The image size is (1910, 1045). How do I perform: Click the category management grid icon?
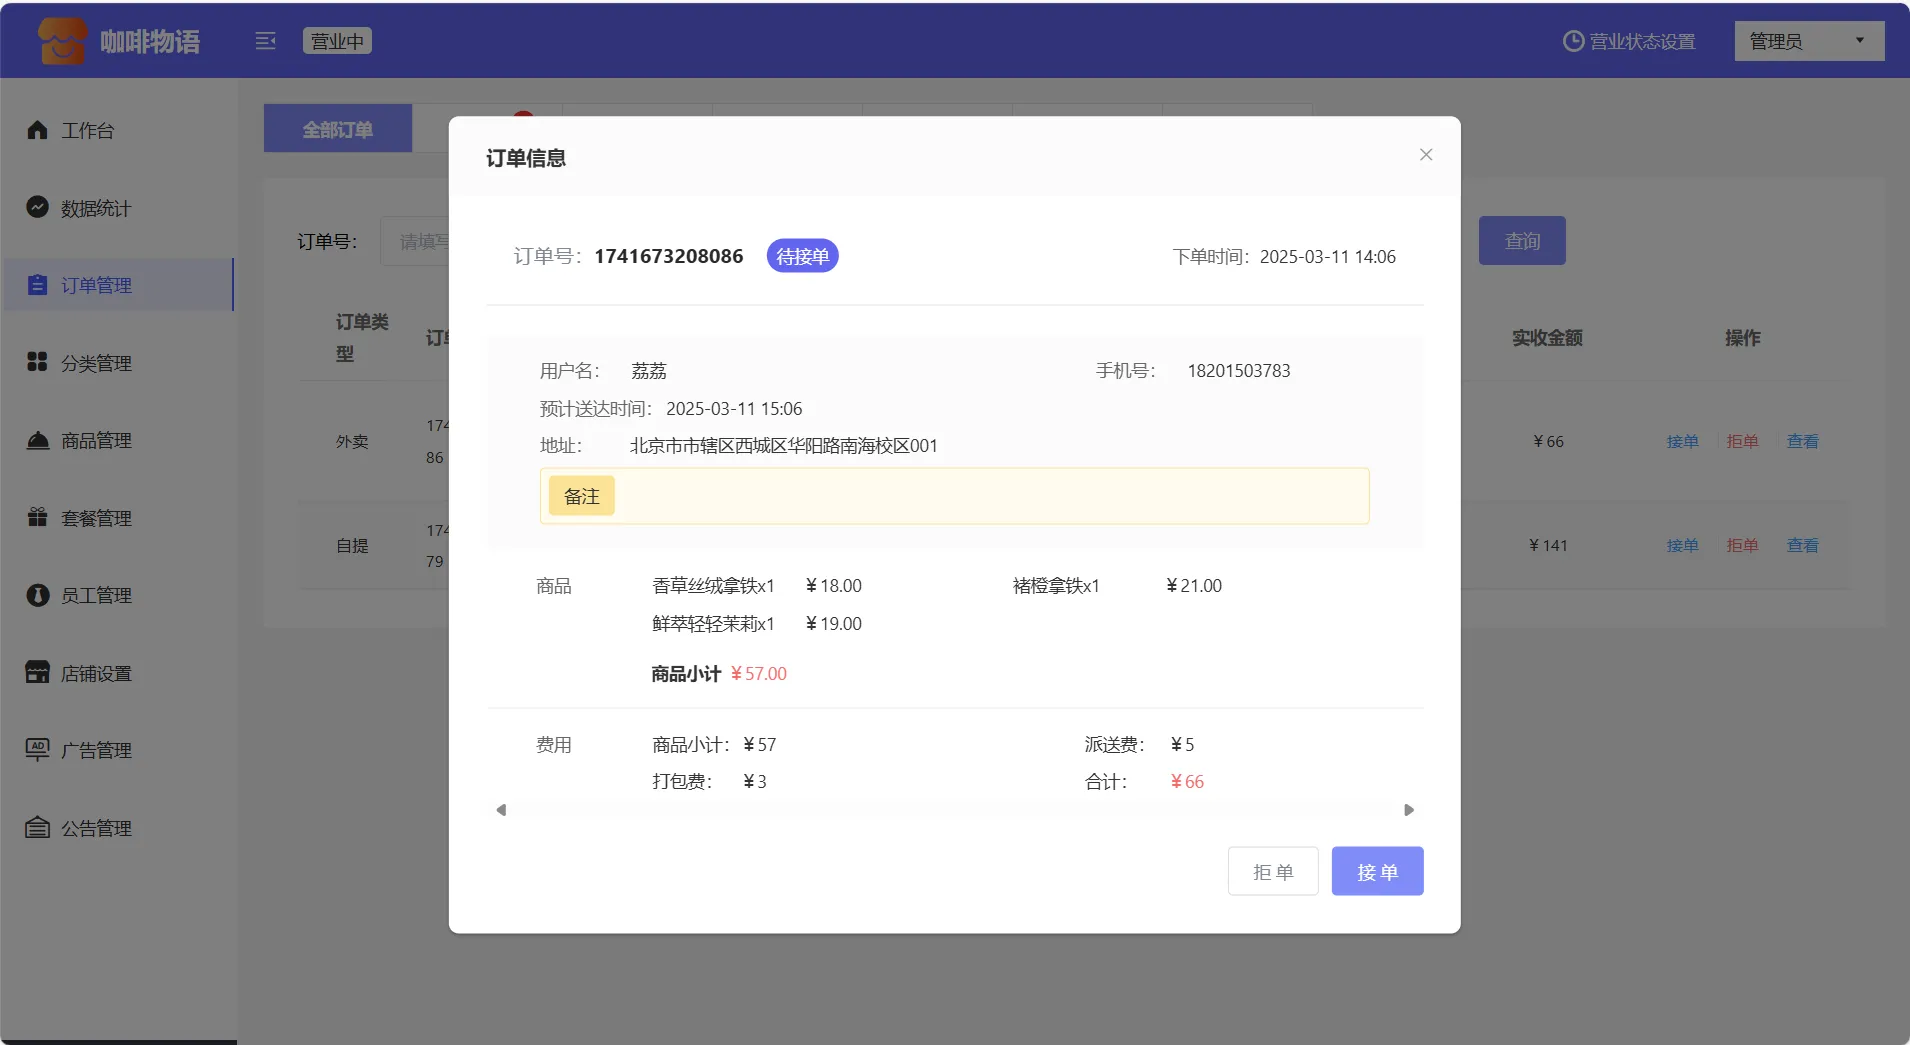(38, 362)
